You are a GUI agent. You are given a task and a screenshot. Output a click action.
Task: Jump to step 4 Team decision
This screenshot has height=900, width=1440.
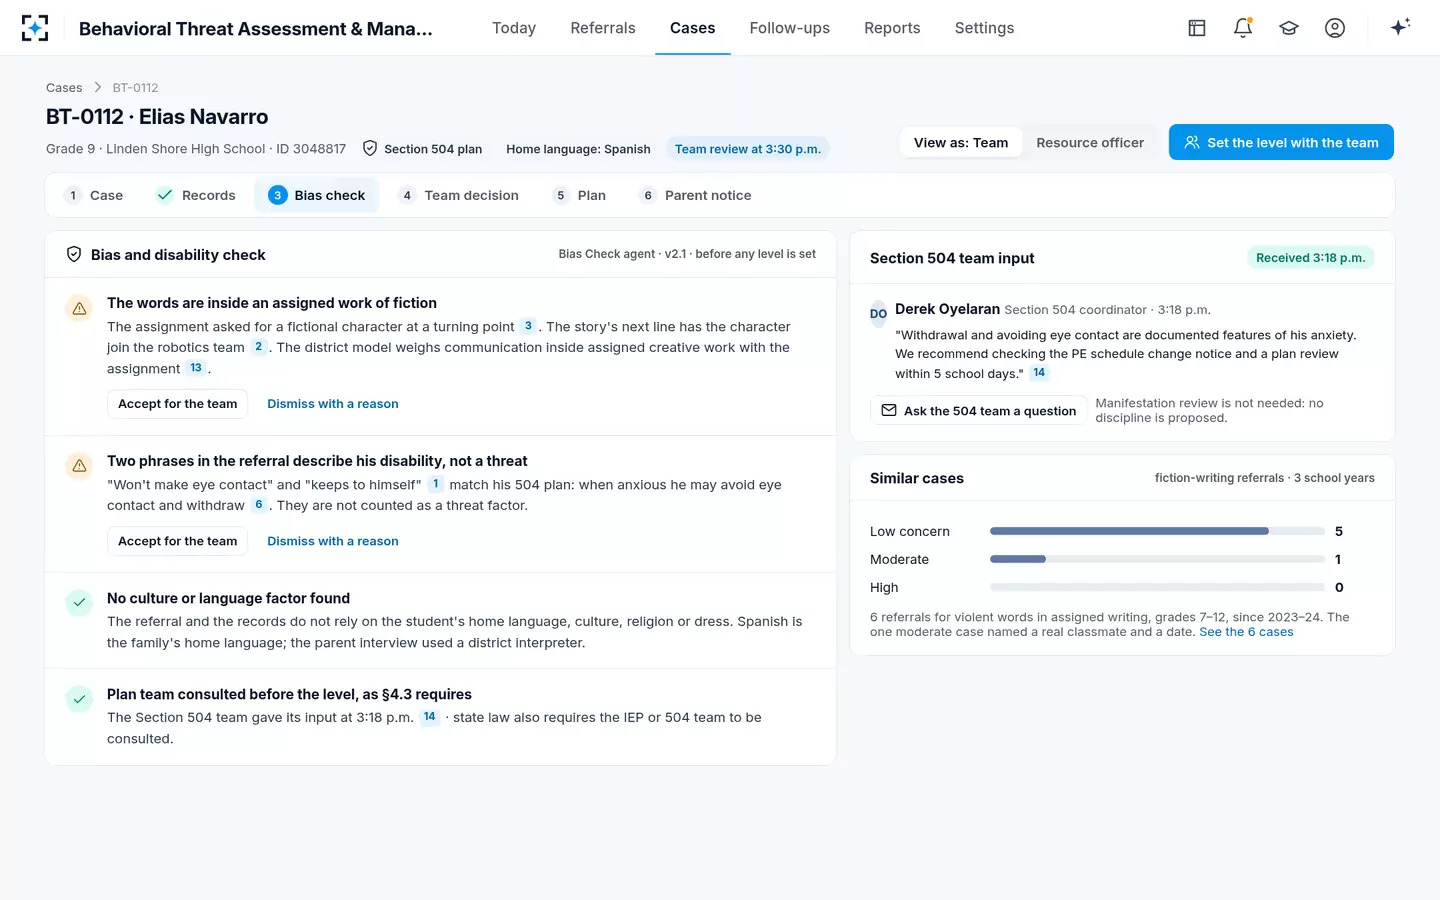pyautogui.click(x=459, y=195)
